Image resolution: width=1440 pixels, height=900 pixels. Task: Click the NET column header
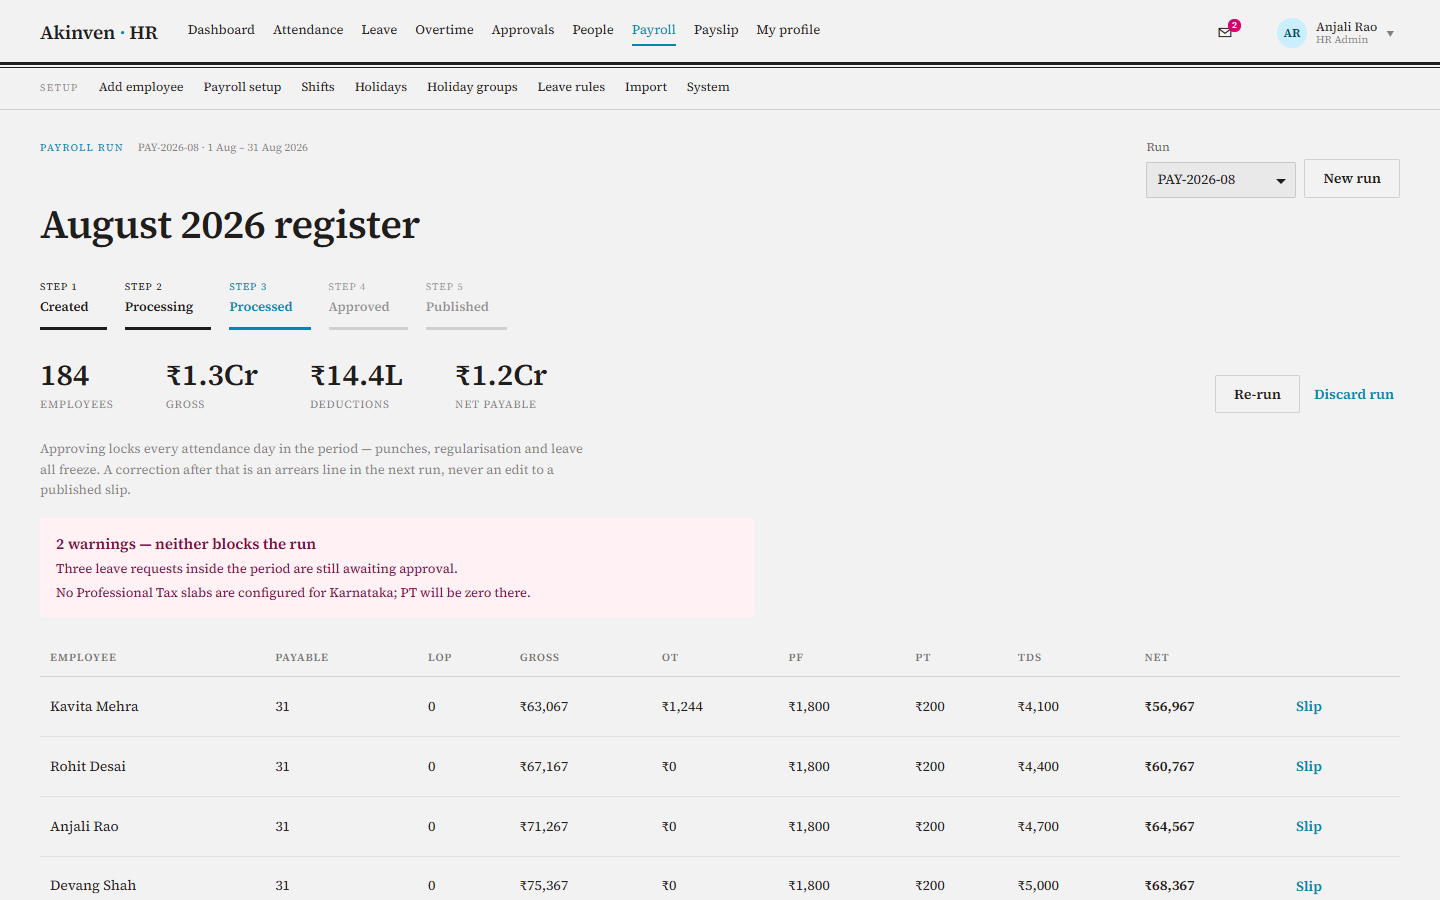pyautogui.click(x=1157, y=657)
